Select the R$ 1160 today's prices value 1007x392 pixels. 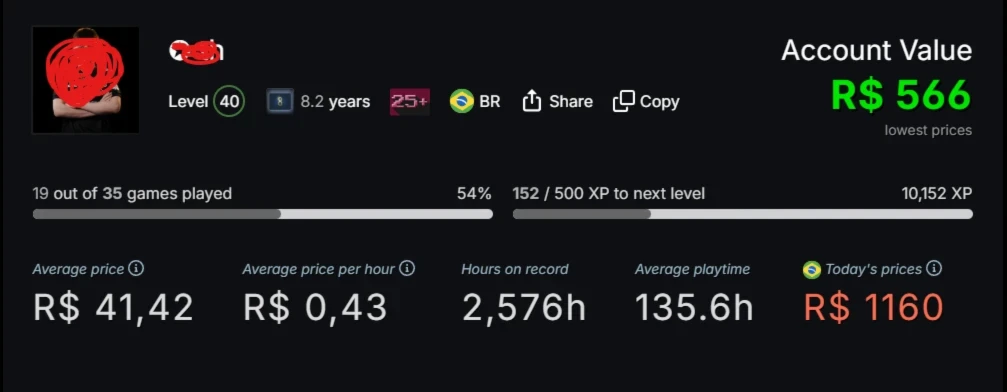point(873,307)
